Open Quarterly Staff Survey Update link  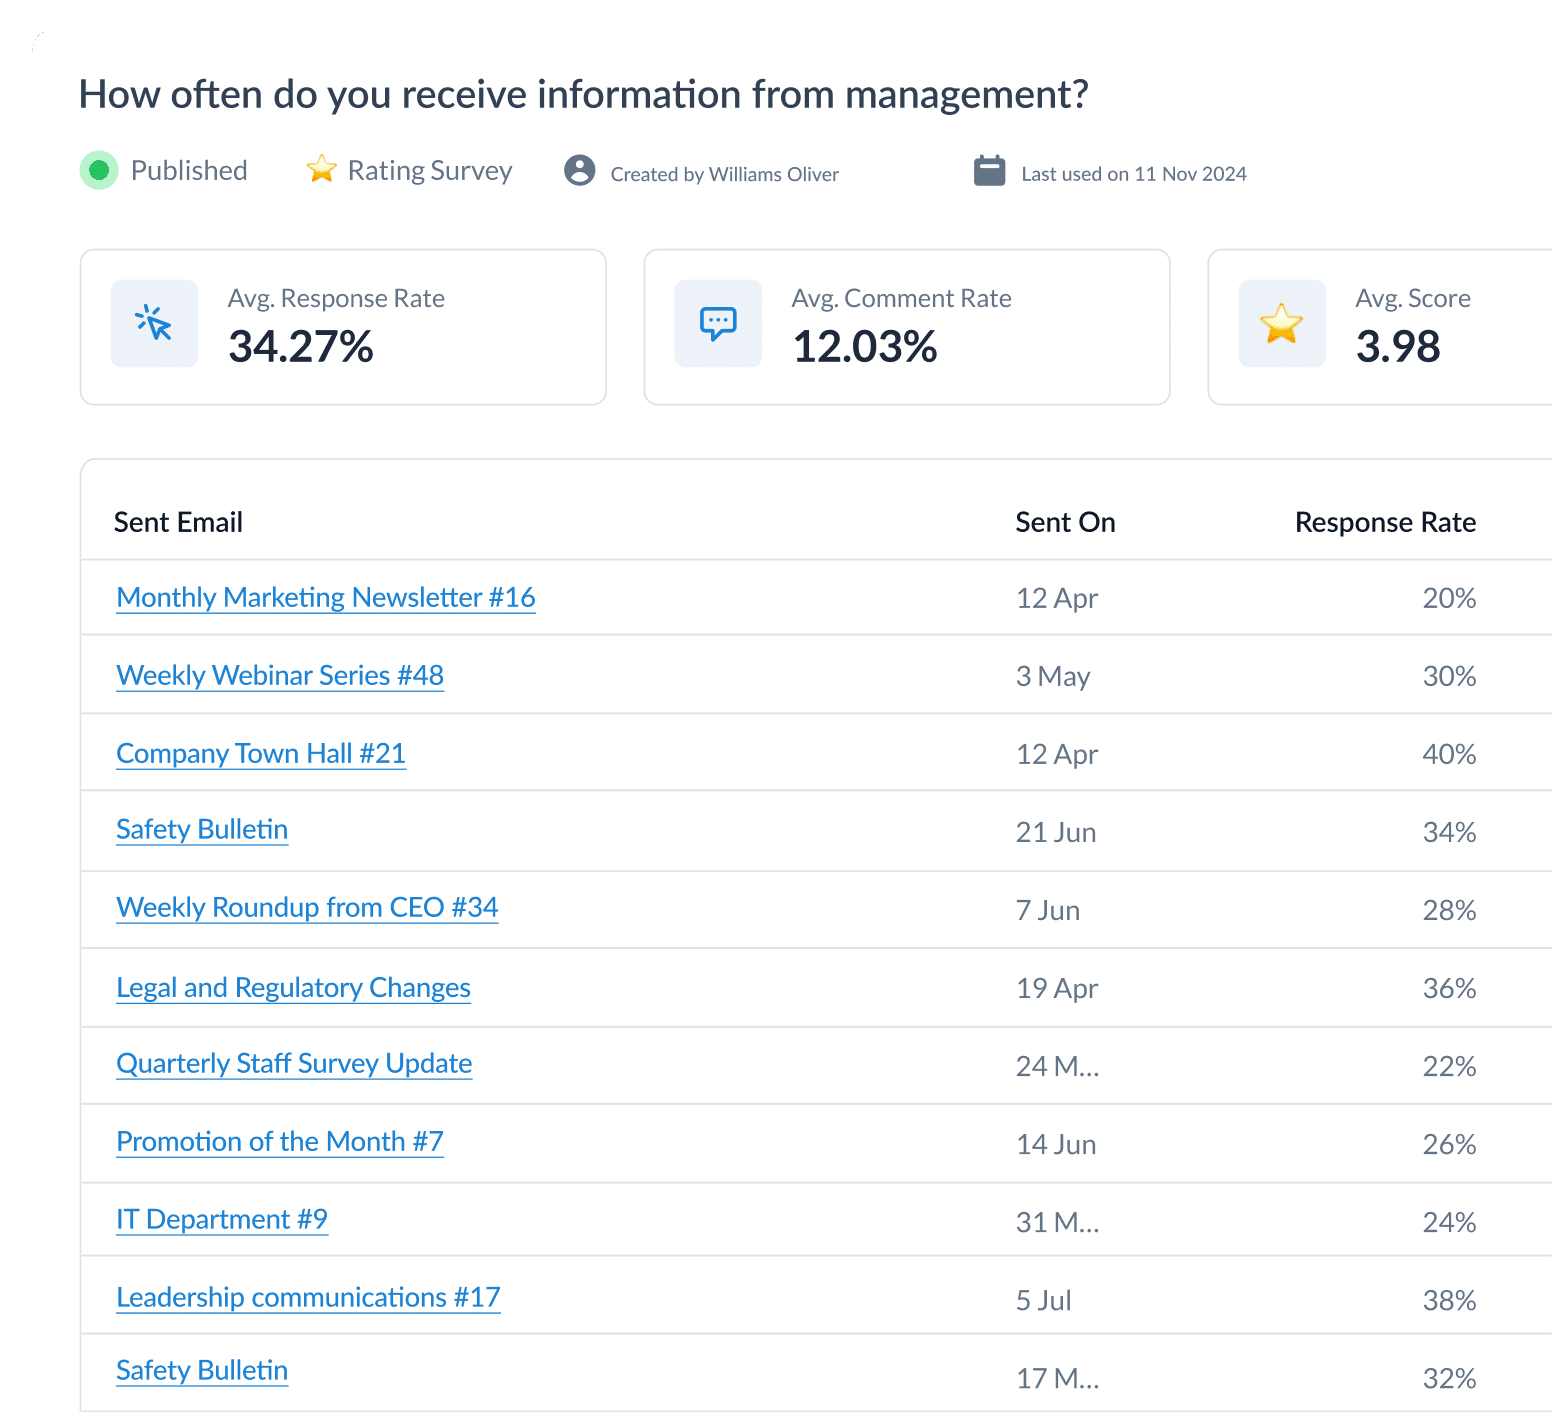[x=294, y=1063]
